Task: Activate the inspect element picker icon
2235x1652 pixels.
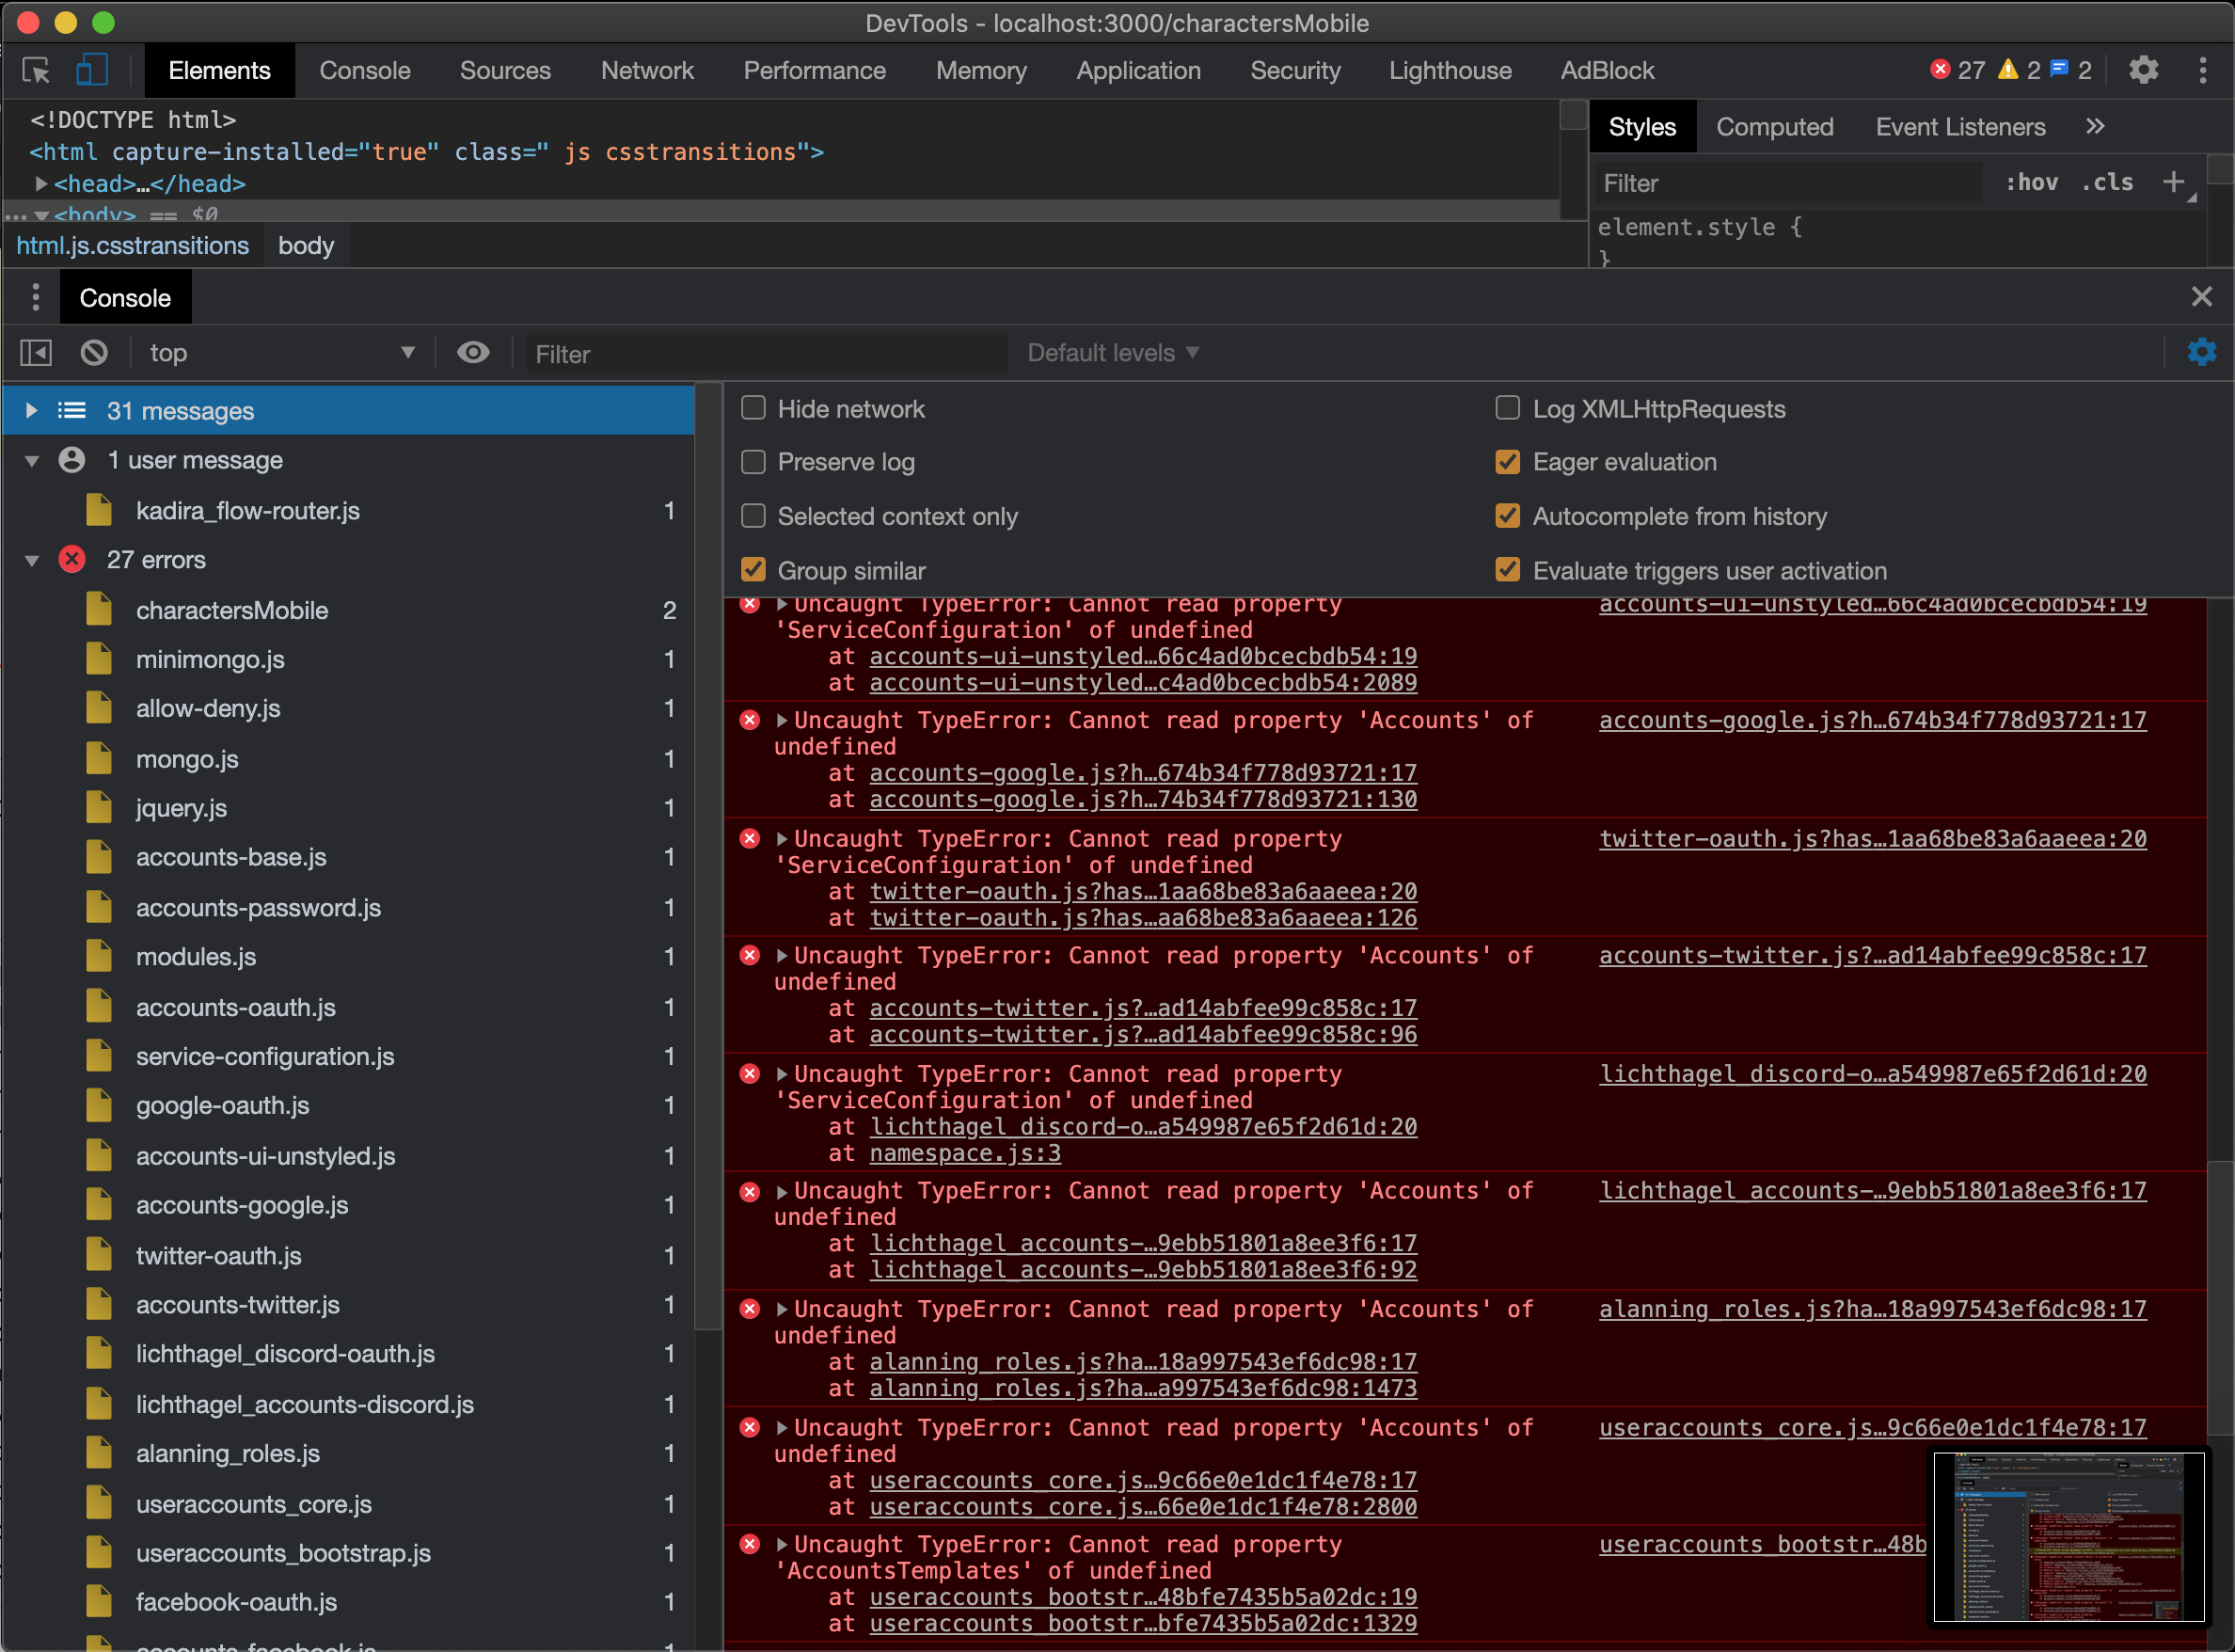Action: point(36,70)
